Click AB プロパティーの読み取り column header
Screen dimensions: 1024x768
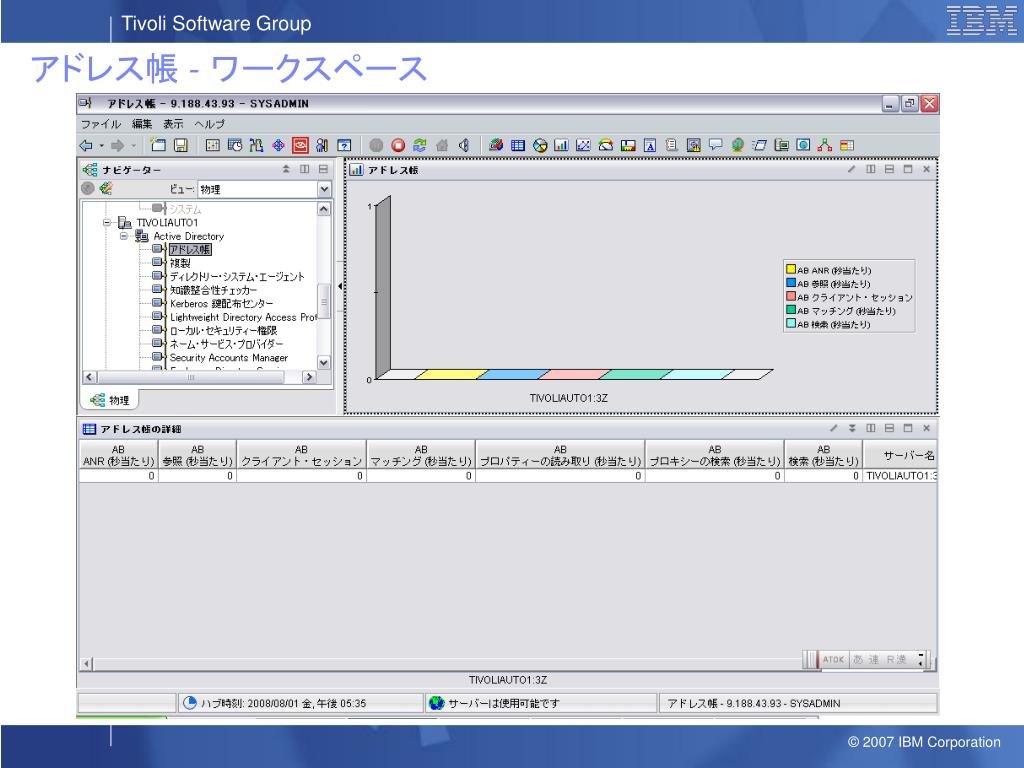[x=560, y=455]
